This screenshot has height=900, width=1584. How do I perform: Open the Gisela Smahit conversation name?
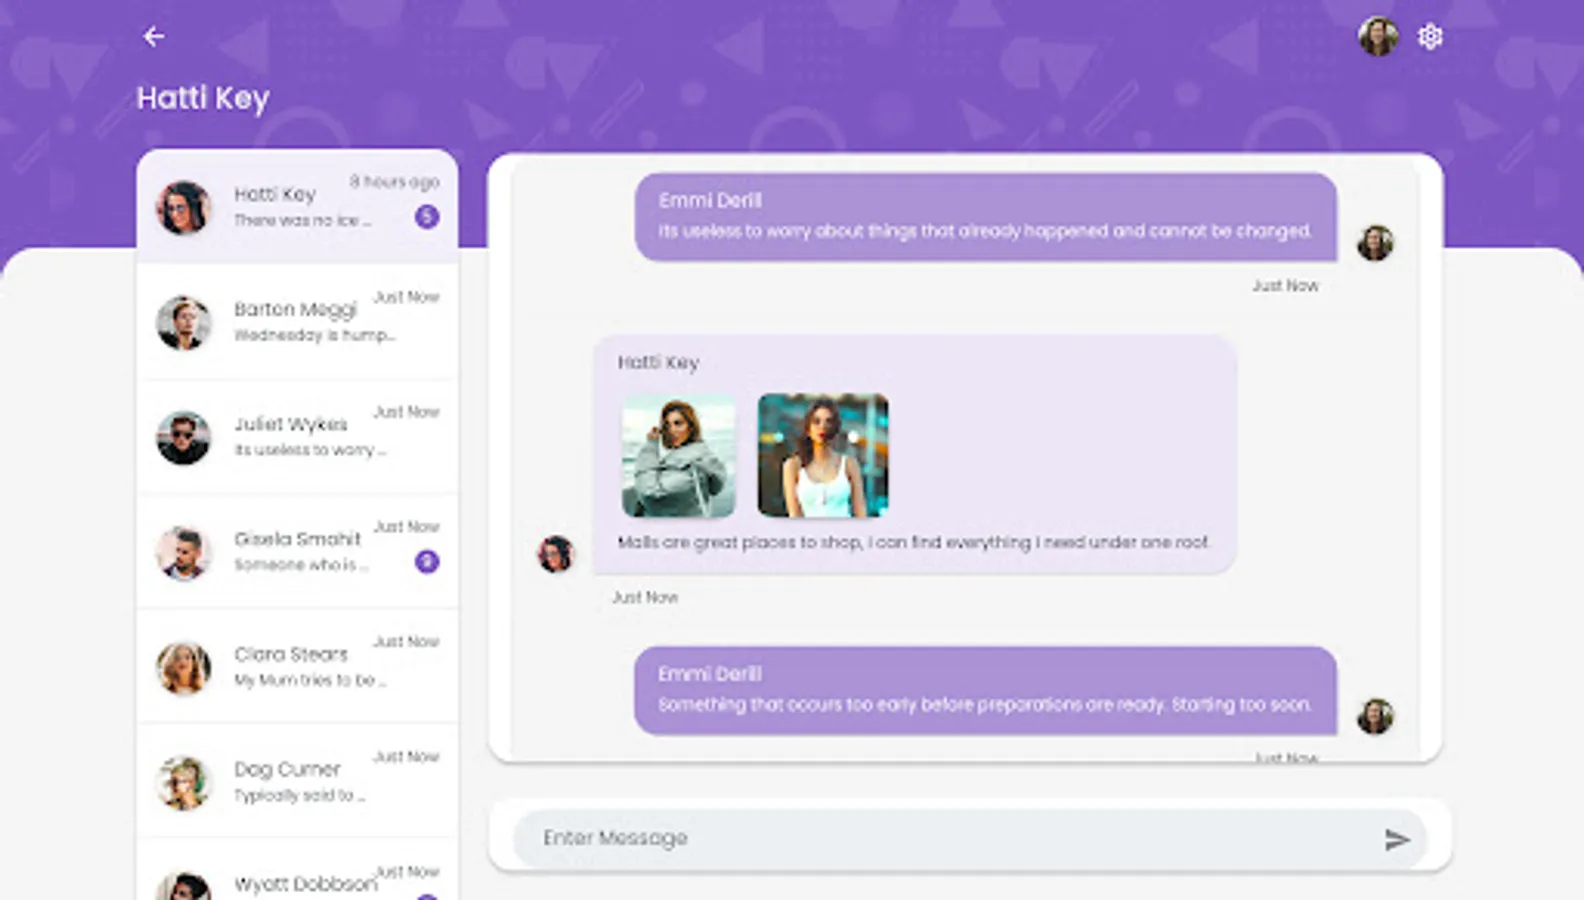[x=297, y=539]
